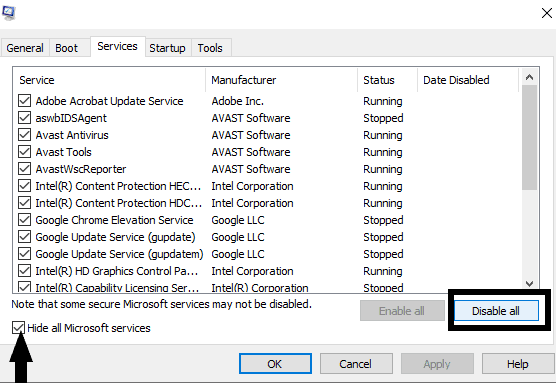Toggle the aswbIDSAgent service checkbox
This screenshot has width=556, height=383.
(24, 118)
